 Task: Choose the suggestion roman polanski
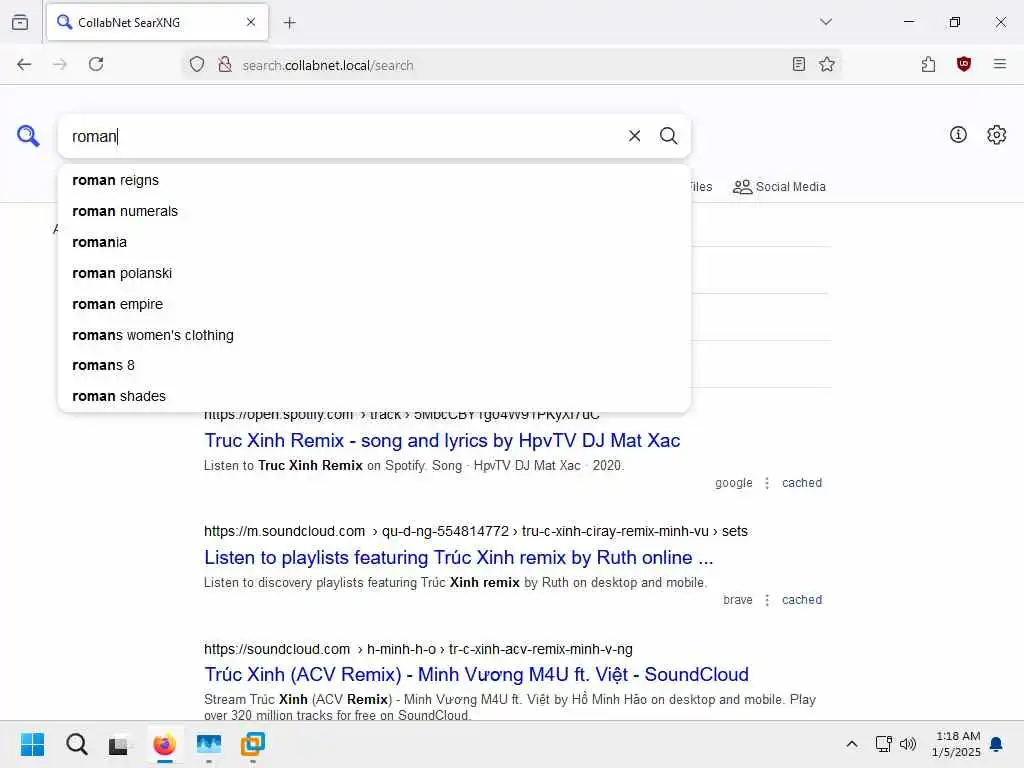click(x=374, y=273)
